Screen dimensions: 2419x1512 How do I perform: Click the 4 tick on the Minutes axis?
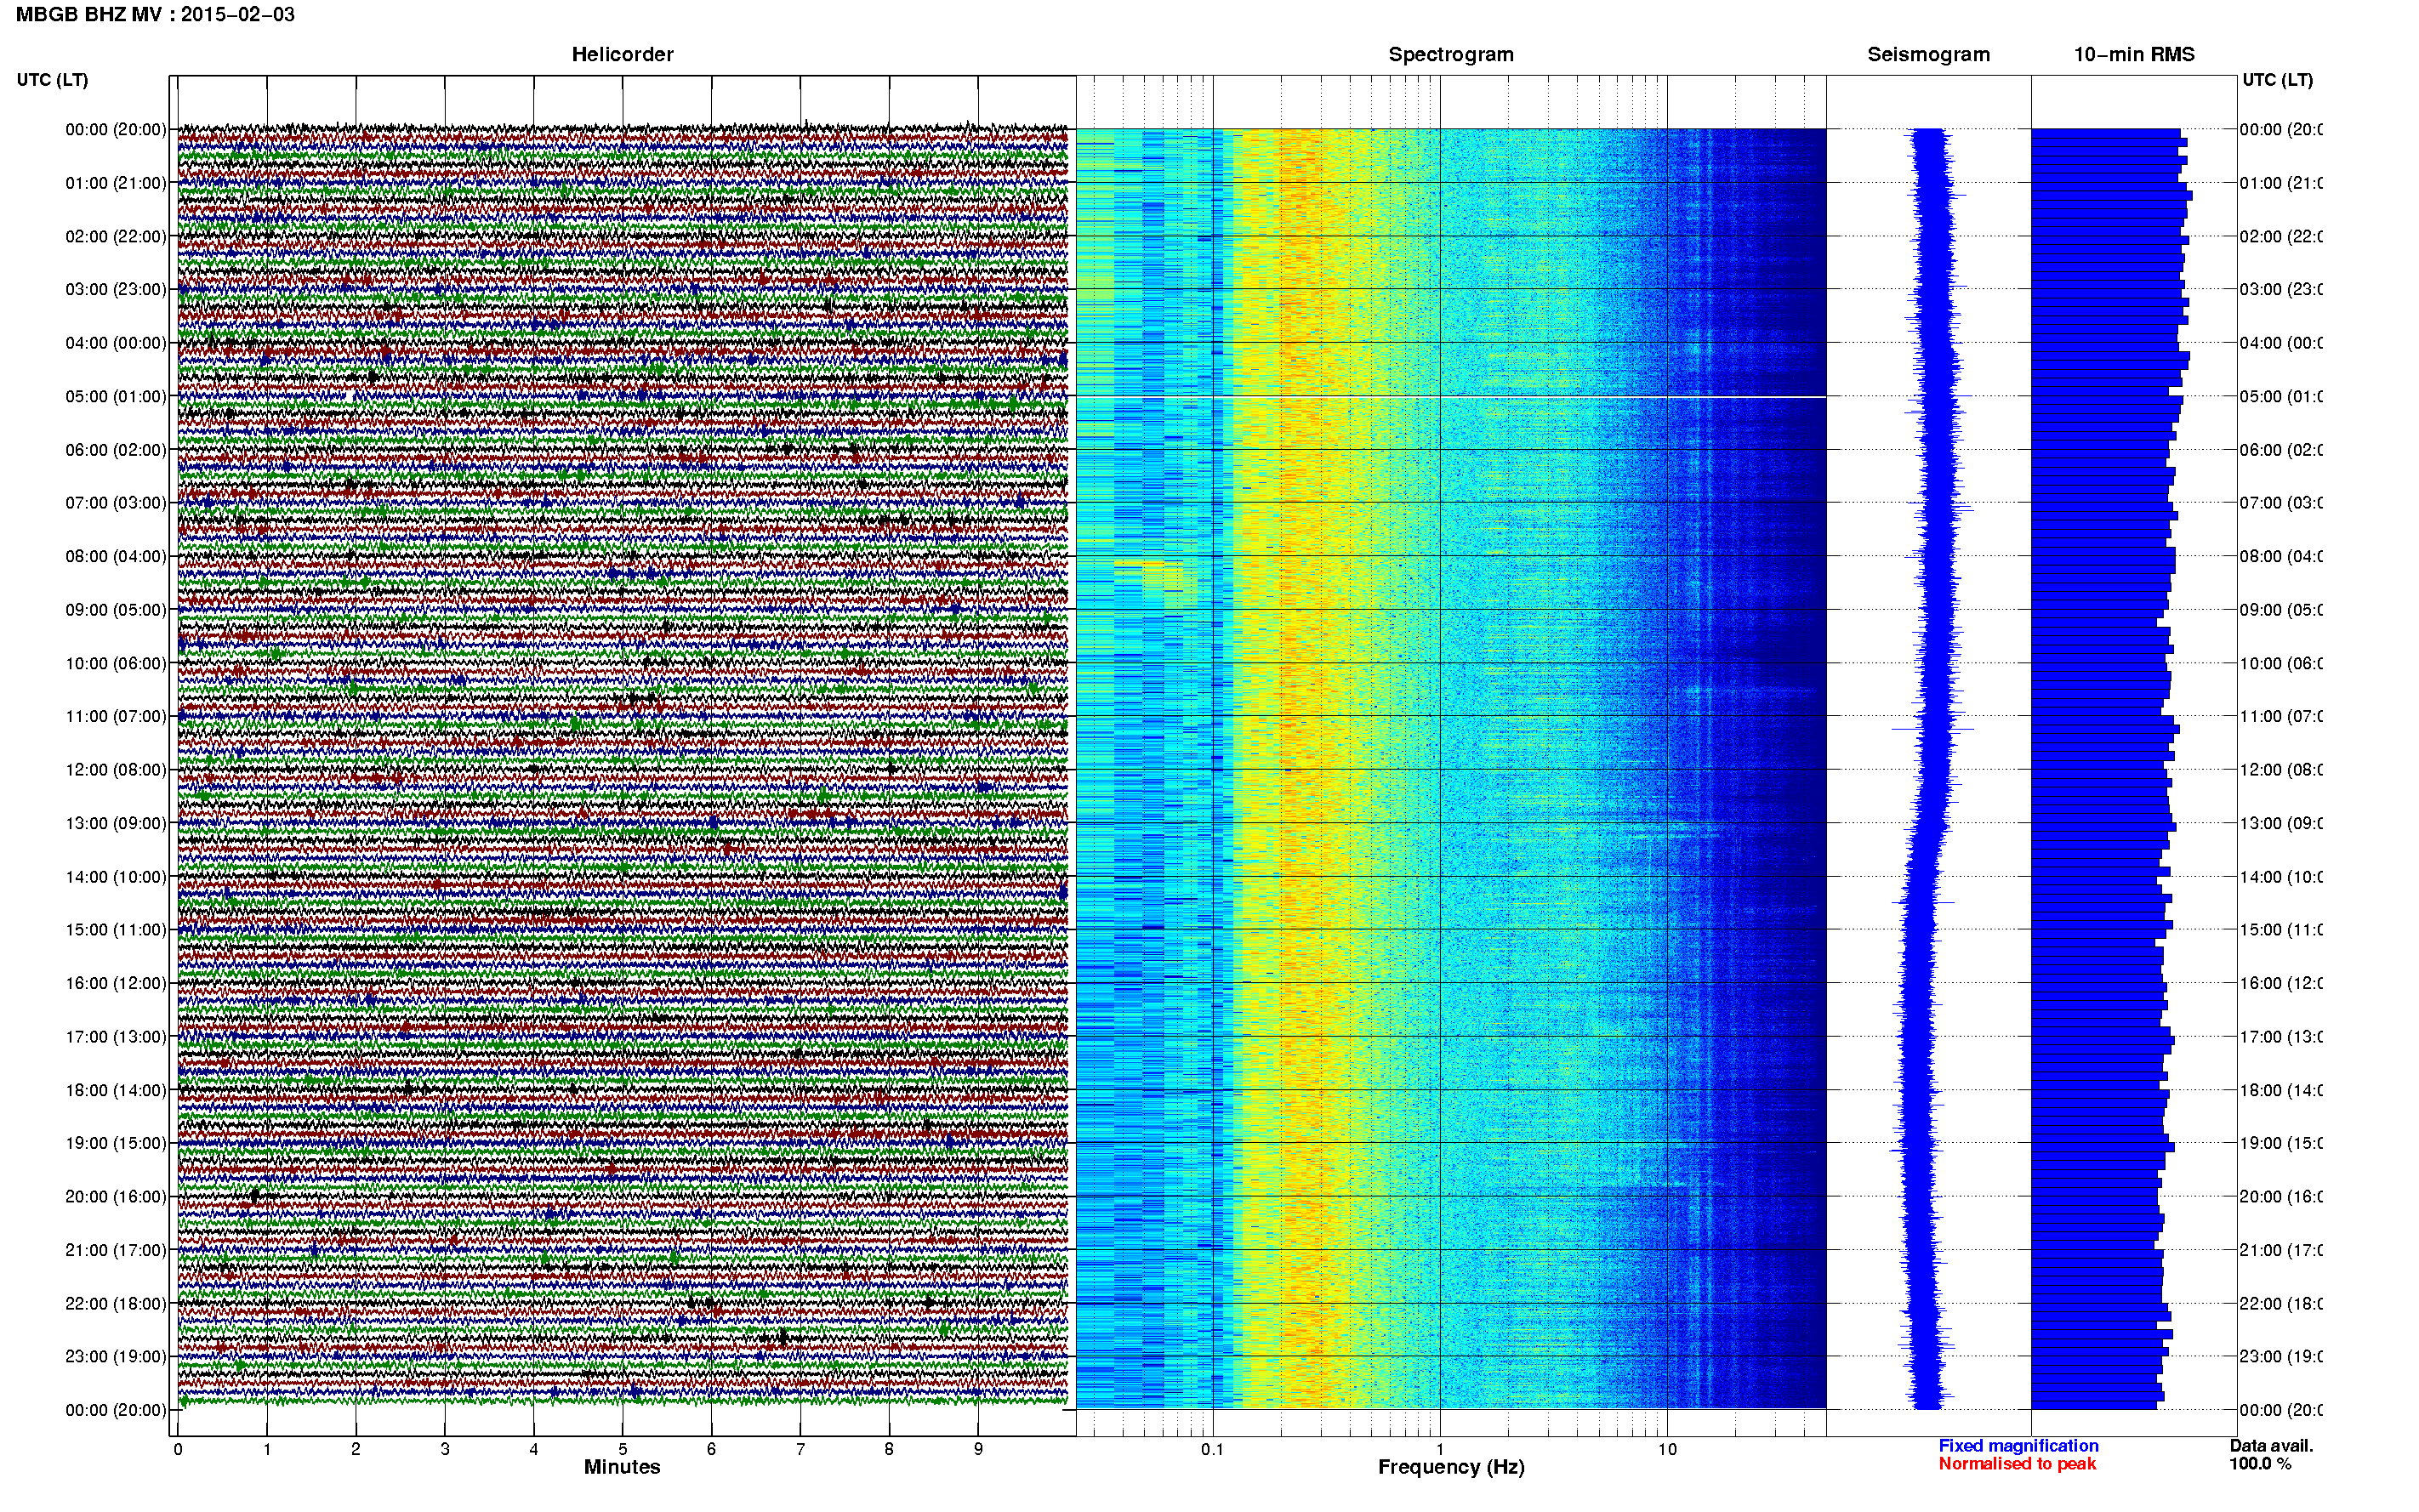(x=534, y=1449)
